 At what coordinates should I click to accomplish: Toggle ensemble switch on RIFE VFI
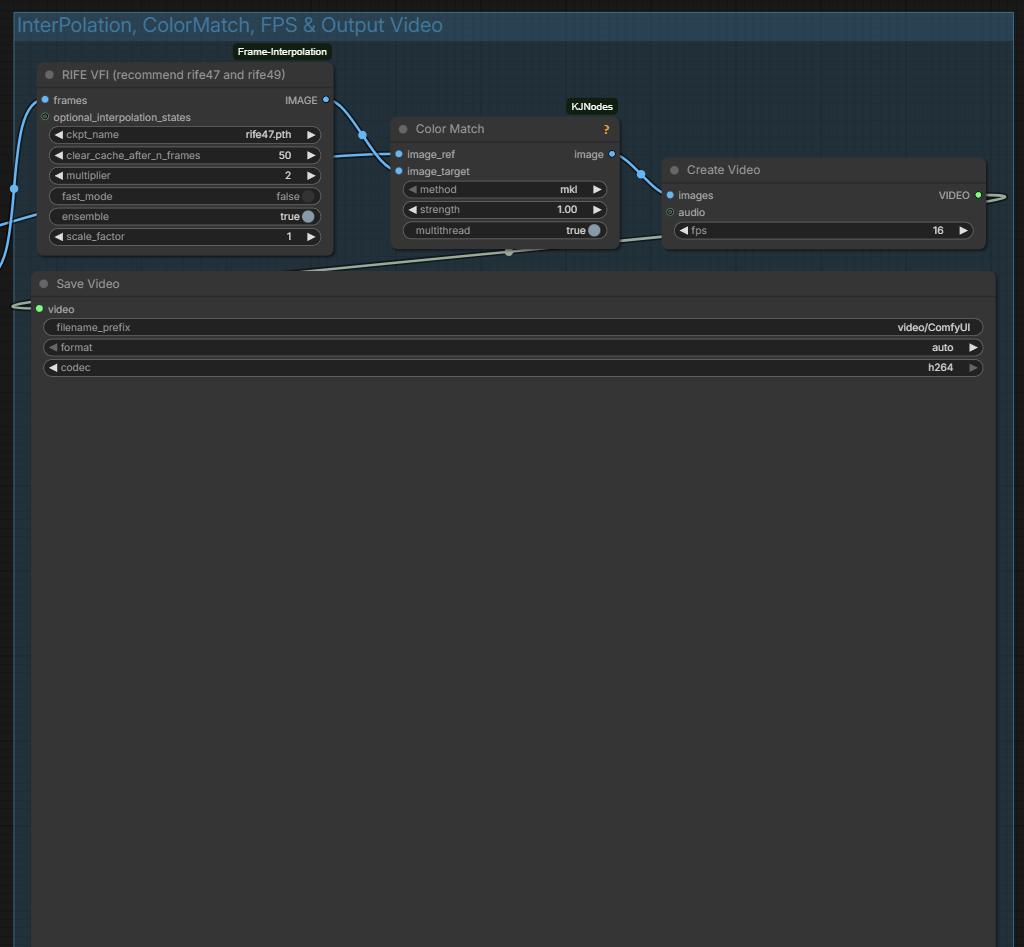(x=308, y=216)
